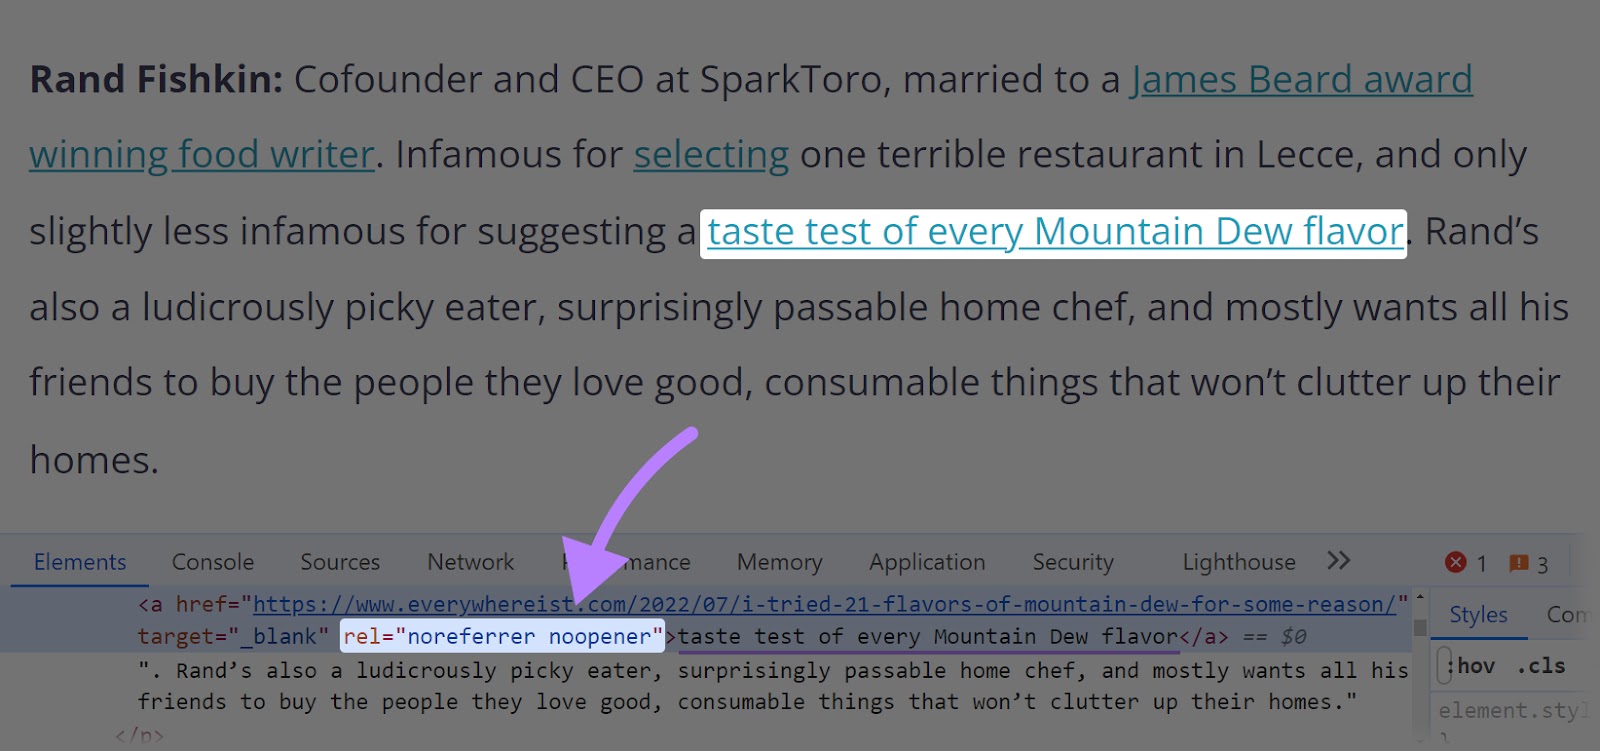Click the orange issues warning icon
1600x751 pixels.
coord(1518,563)
